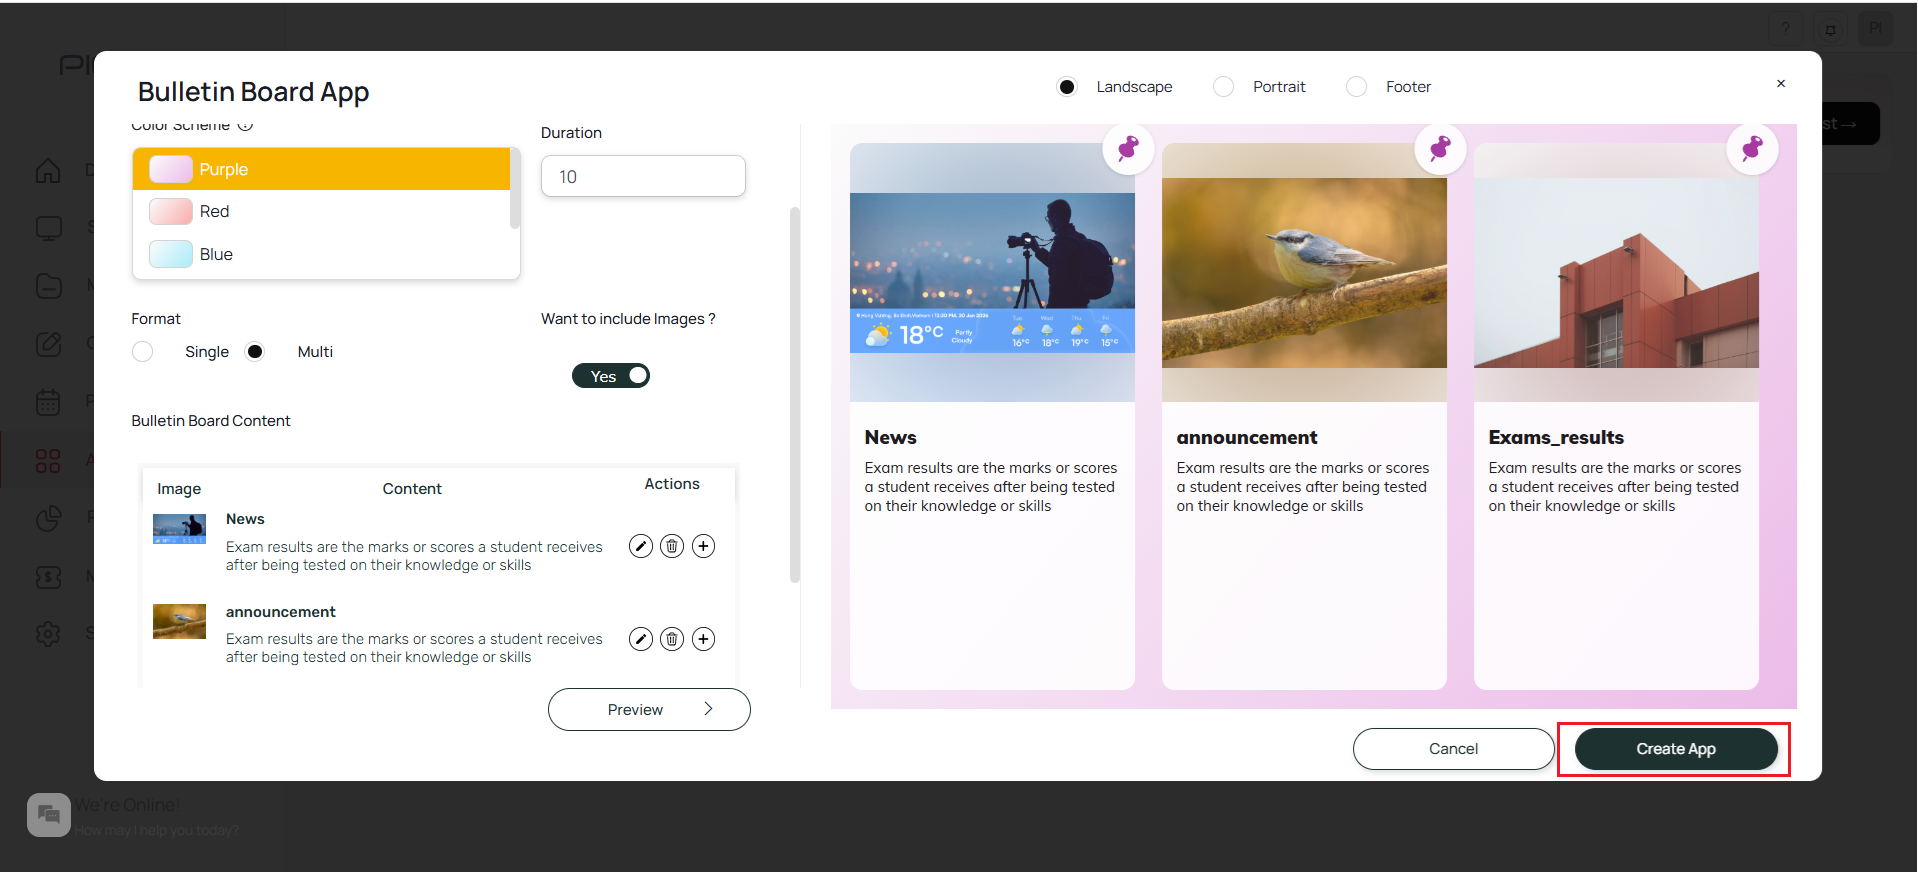This screenshot has width=1919, height=872.
Task: Click the Exams_results card heading
Action: [1556, 437]
